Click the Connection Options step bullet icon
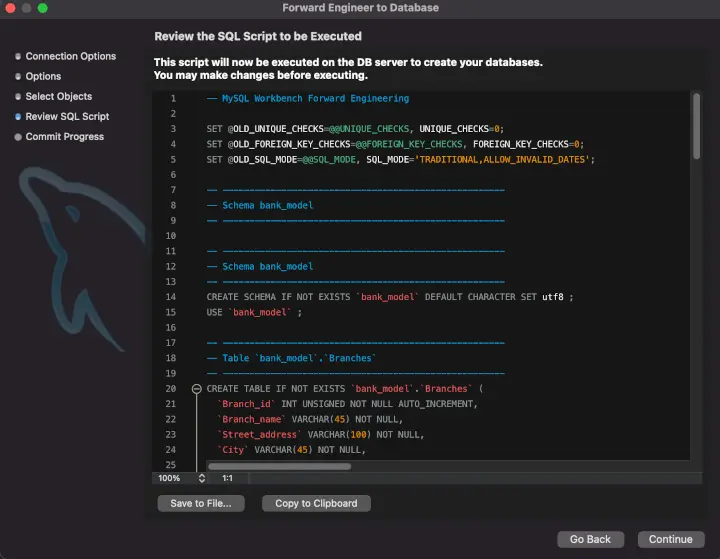720x559 pixels. tap(18, 57)
